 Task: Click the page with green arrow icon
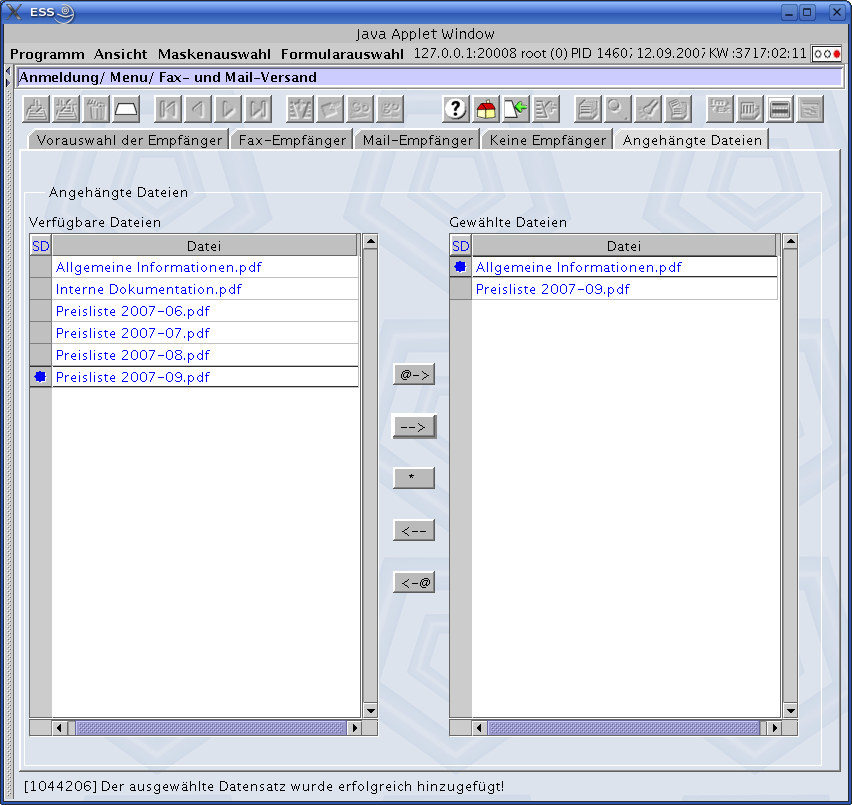coord(516,109)
